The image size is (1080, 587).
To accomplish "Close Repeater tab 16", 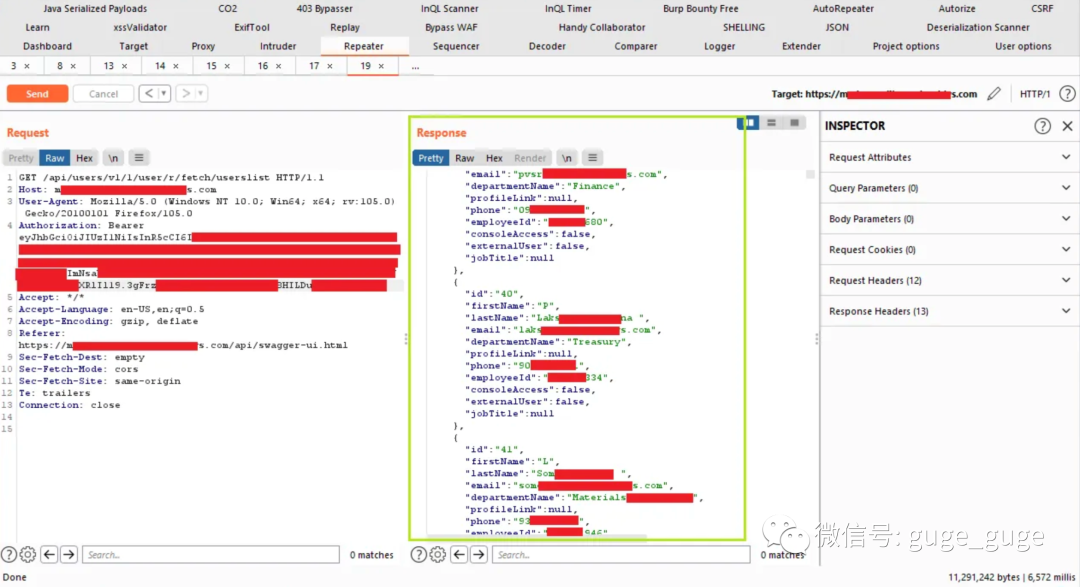I will tap(278, 66).
